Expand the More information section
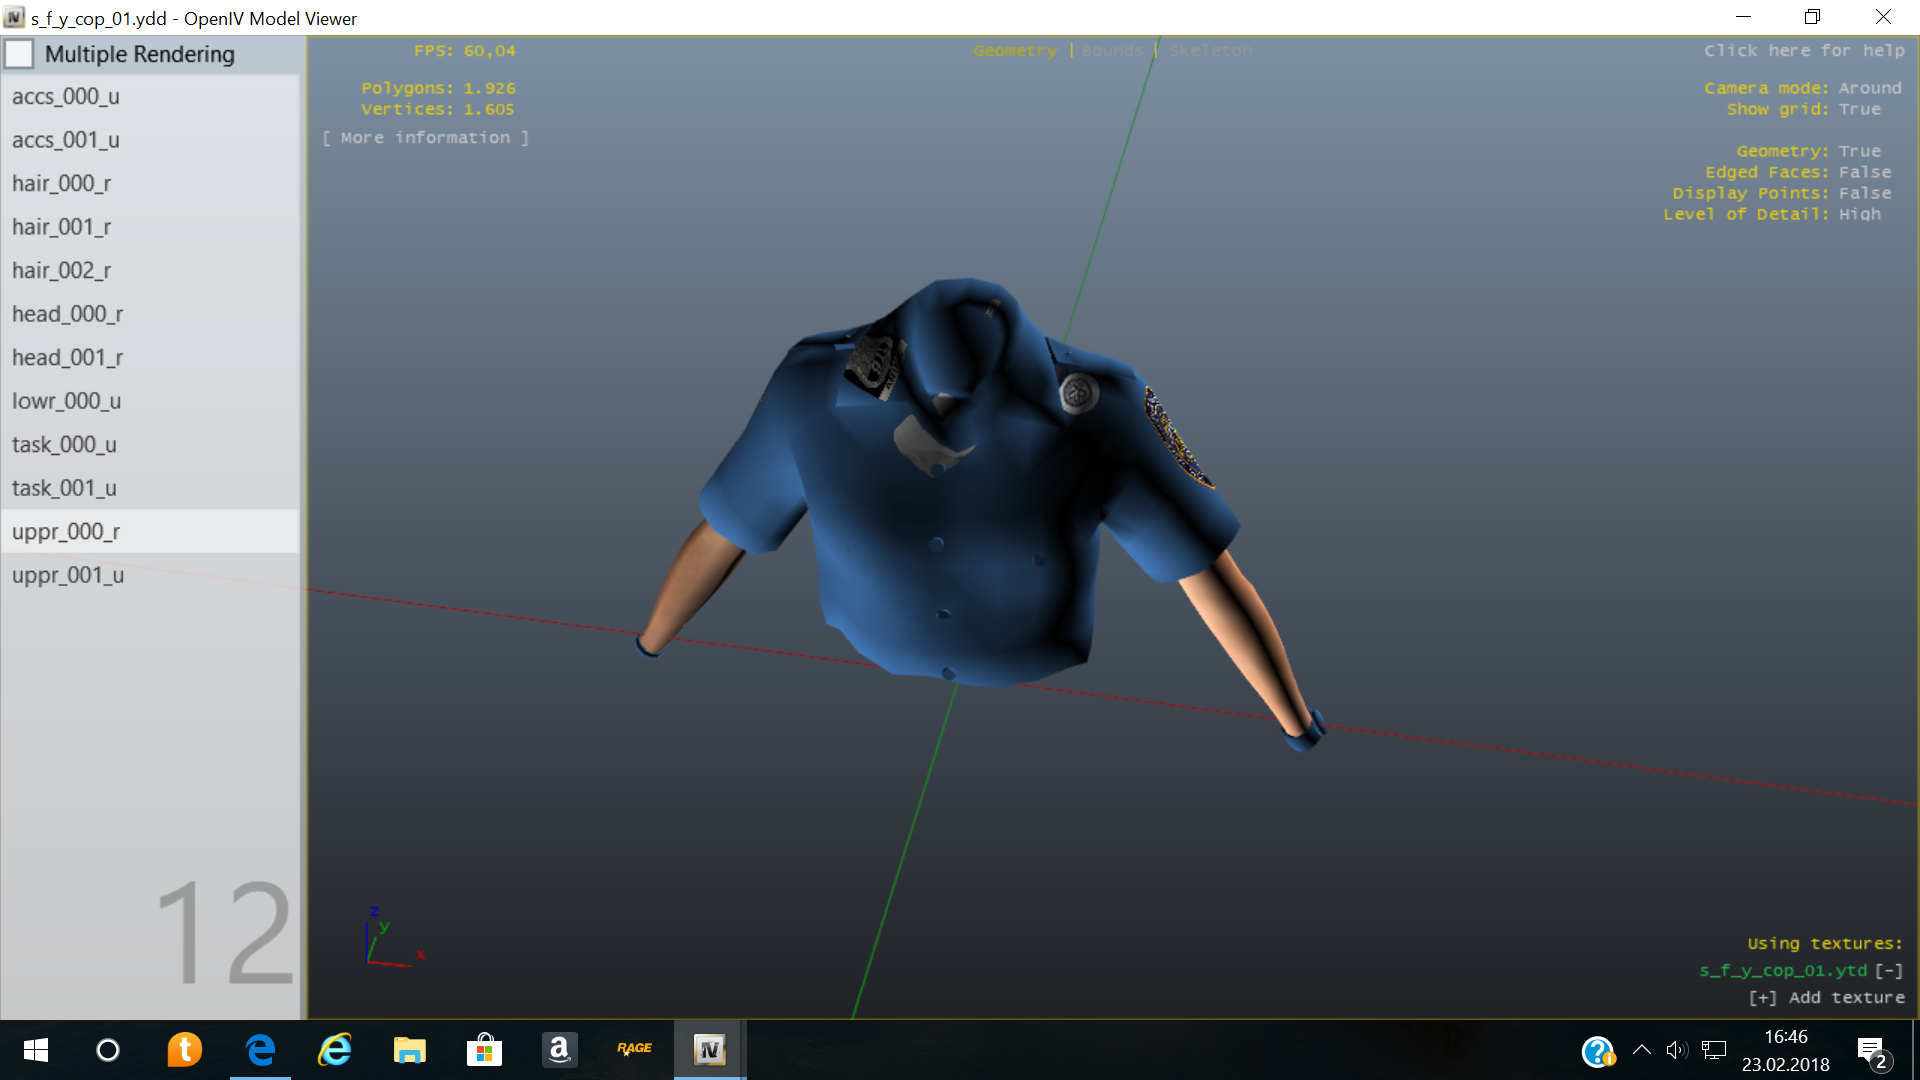Viewport: 1920px width, 1080px height. [425, 138]
